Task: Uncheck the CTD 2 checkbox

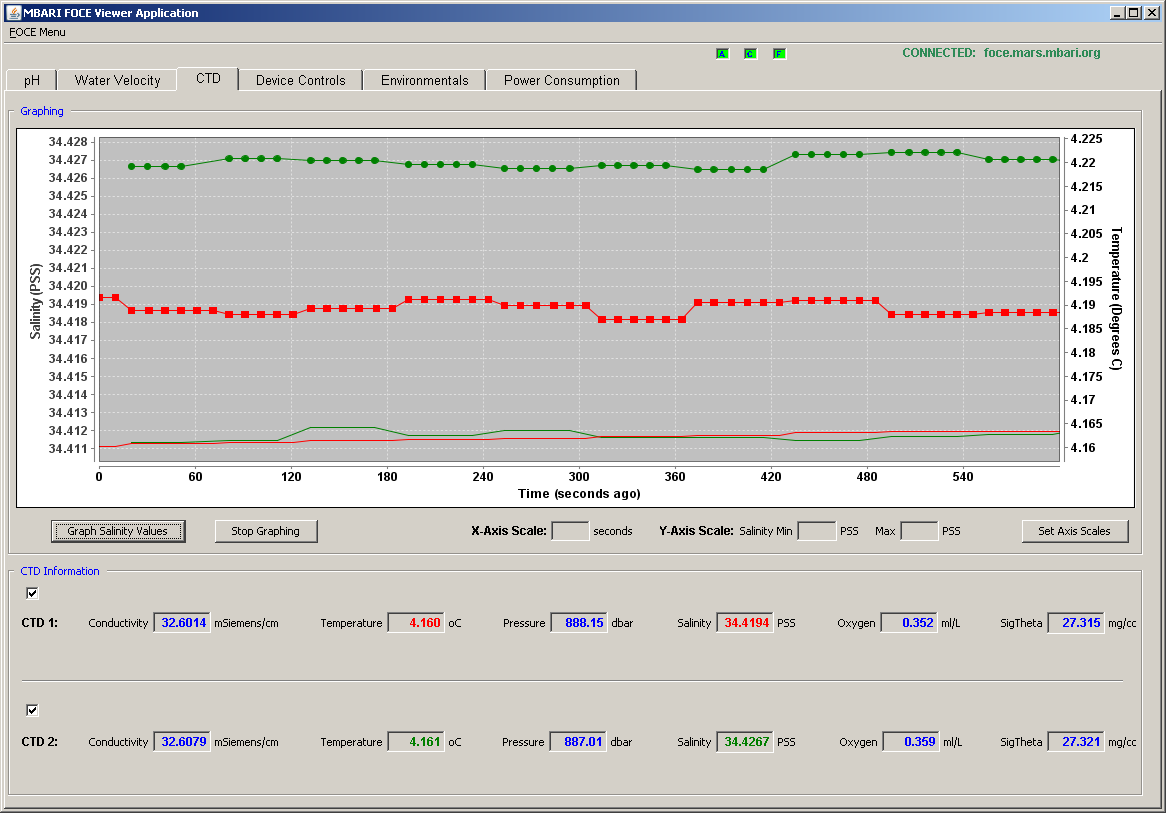Action: (x=32, y=710)
